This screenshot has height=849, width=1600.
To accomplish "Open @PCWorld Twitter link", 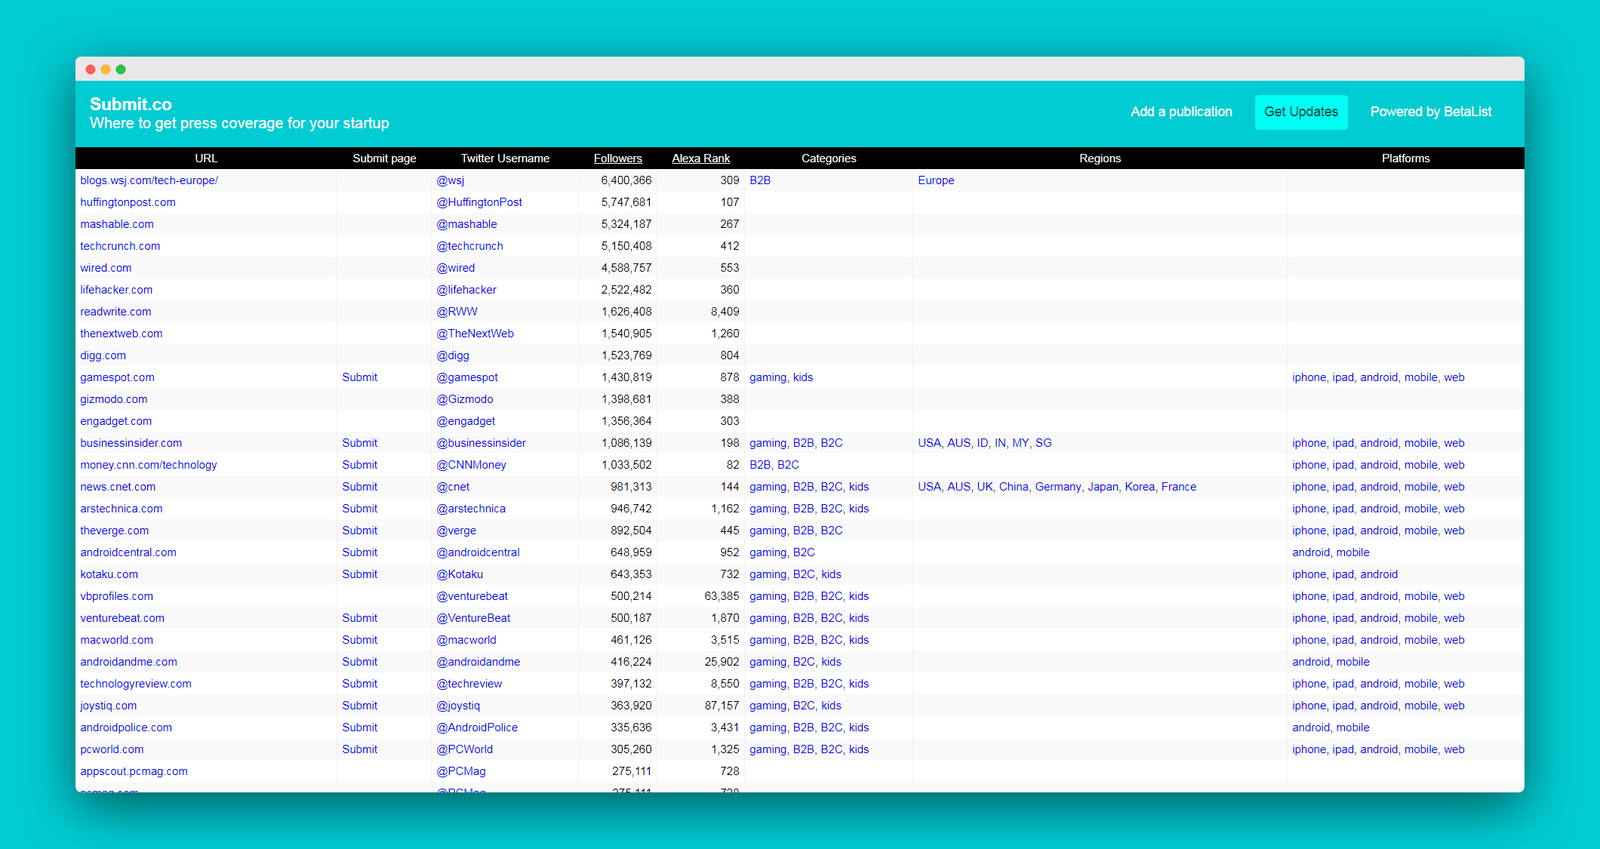I will pos(465,750).
